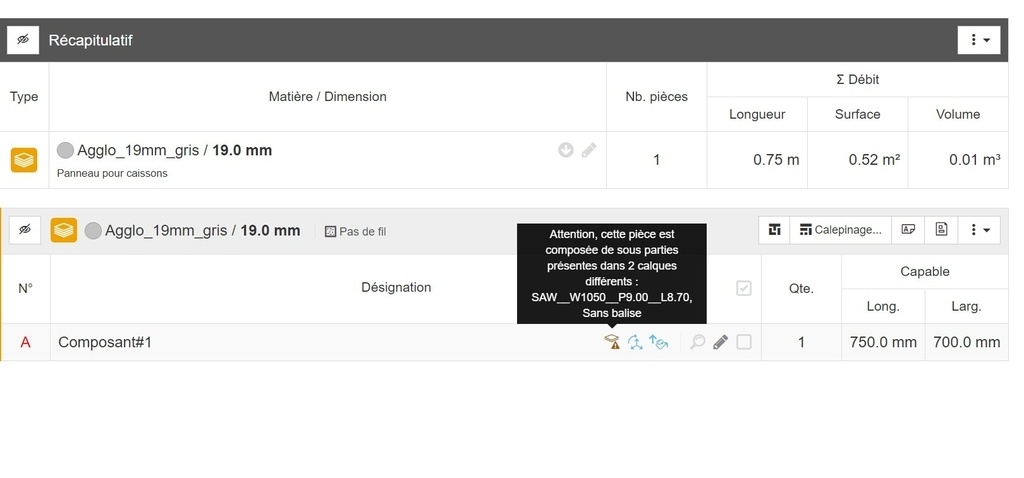Edit the Agglo_19mm_gris material in the summary row

(589, 150)
